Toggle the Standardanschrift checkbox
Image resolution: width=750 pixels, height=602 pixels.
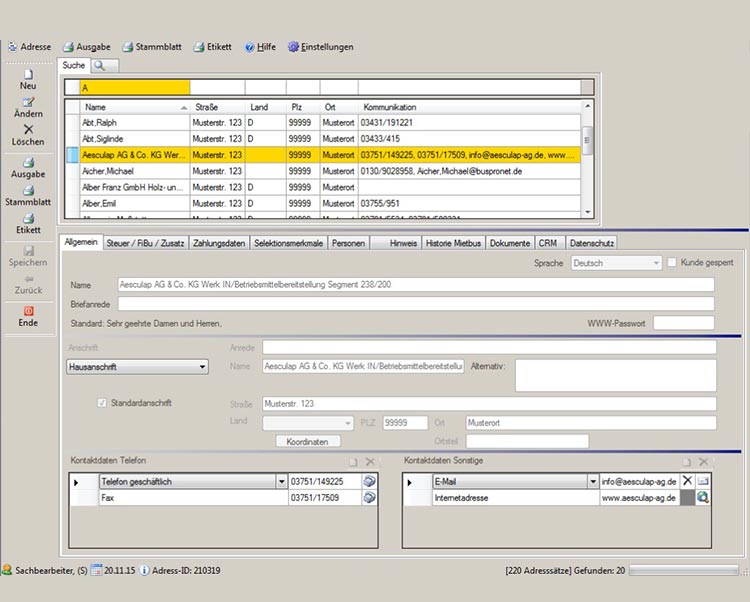102,403
